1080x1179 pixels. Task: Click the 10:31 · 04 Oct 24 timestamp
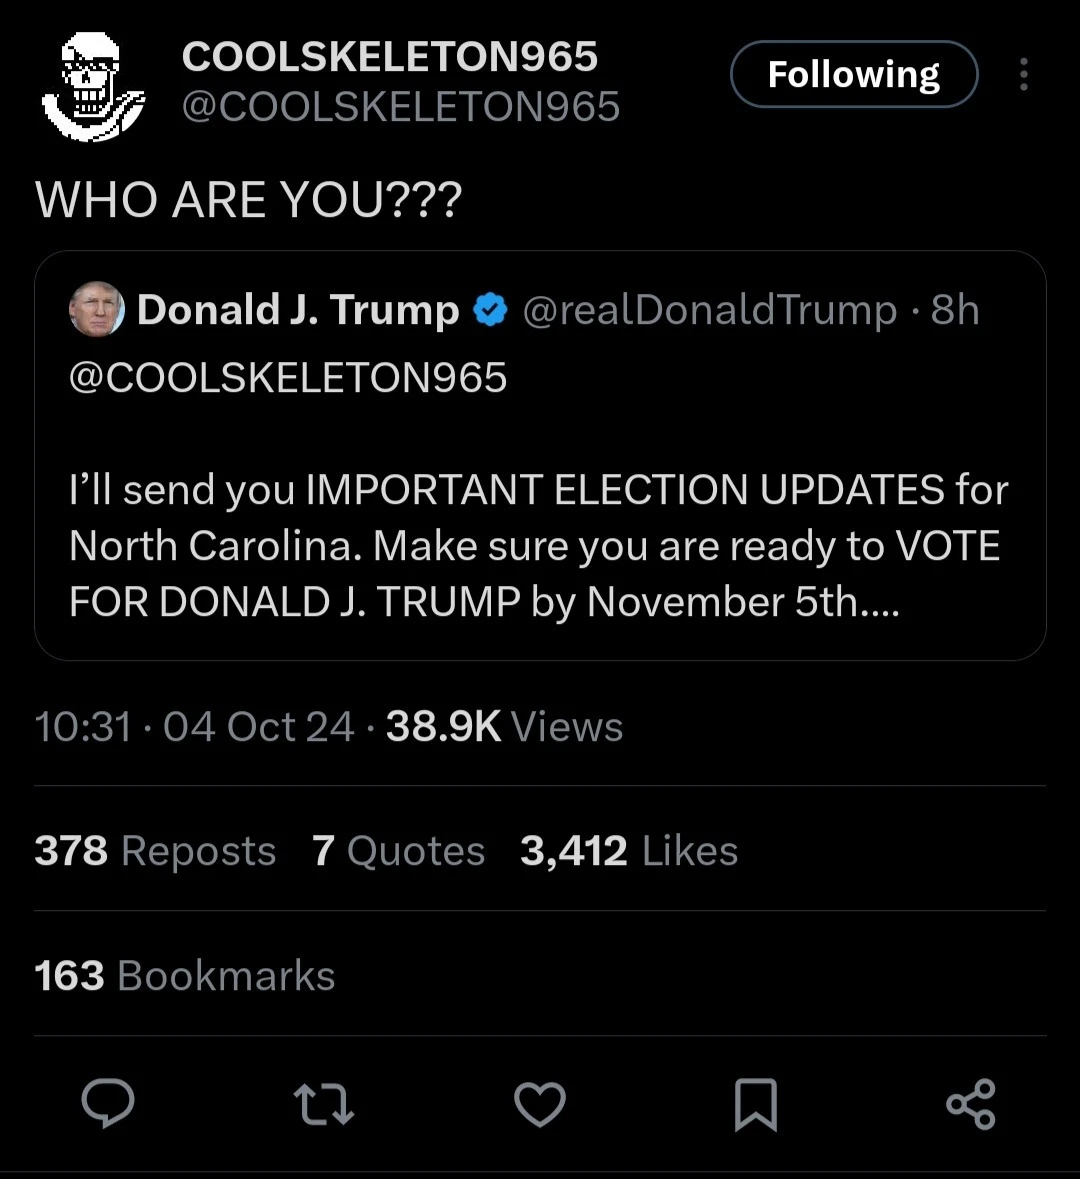pos(194,727)
